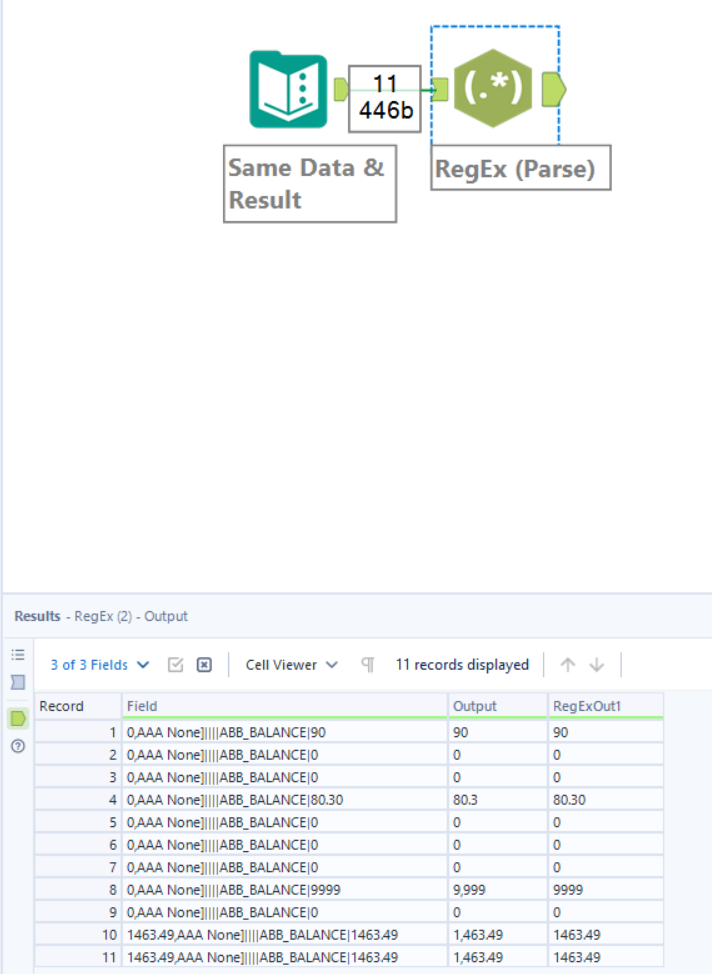Show metadata view in Results sidebar
The width and height of the screenshot is (712, 974).
pos(18,683)
